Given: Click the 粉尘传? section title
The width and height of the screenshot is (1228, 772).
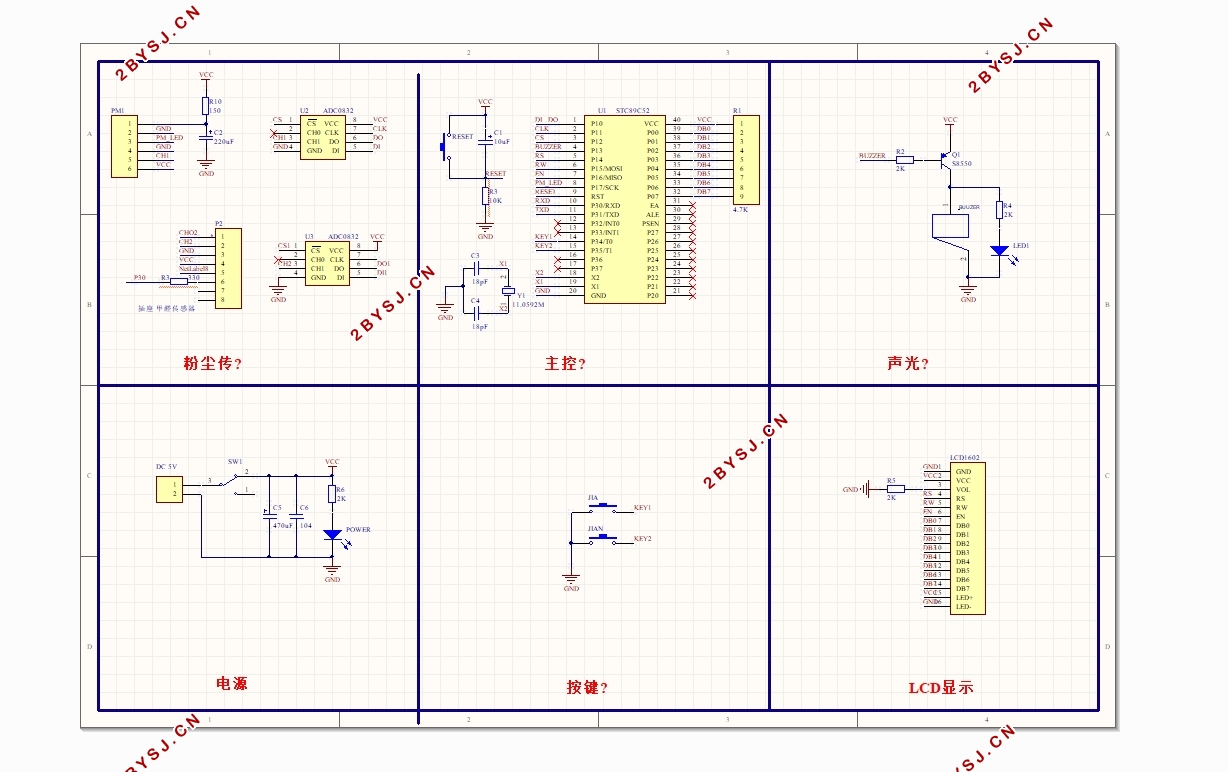Looking at the screenshot, I should pos(213,364).
